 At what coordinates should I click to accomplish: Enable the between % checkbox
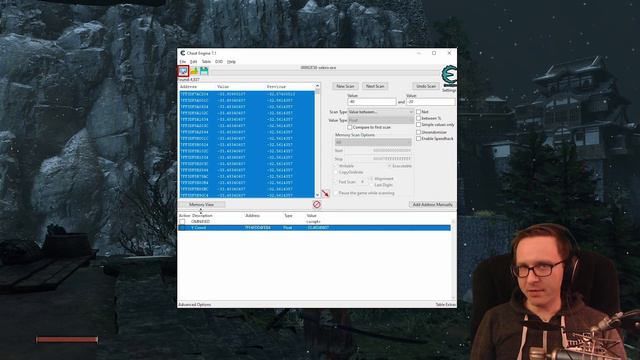418,118
